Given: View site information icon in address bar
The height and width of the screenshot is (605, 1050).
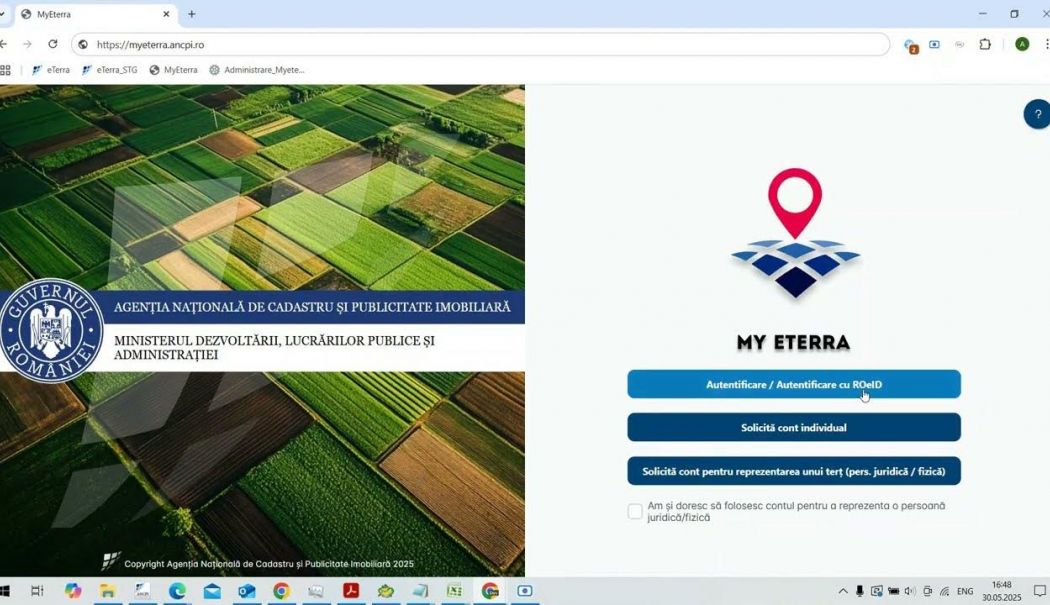Looking at the screenshot, I should coord(83,44).
